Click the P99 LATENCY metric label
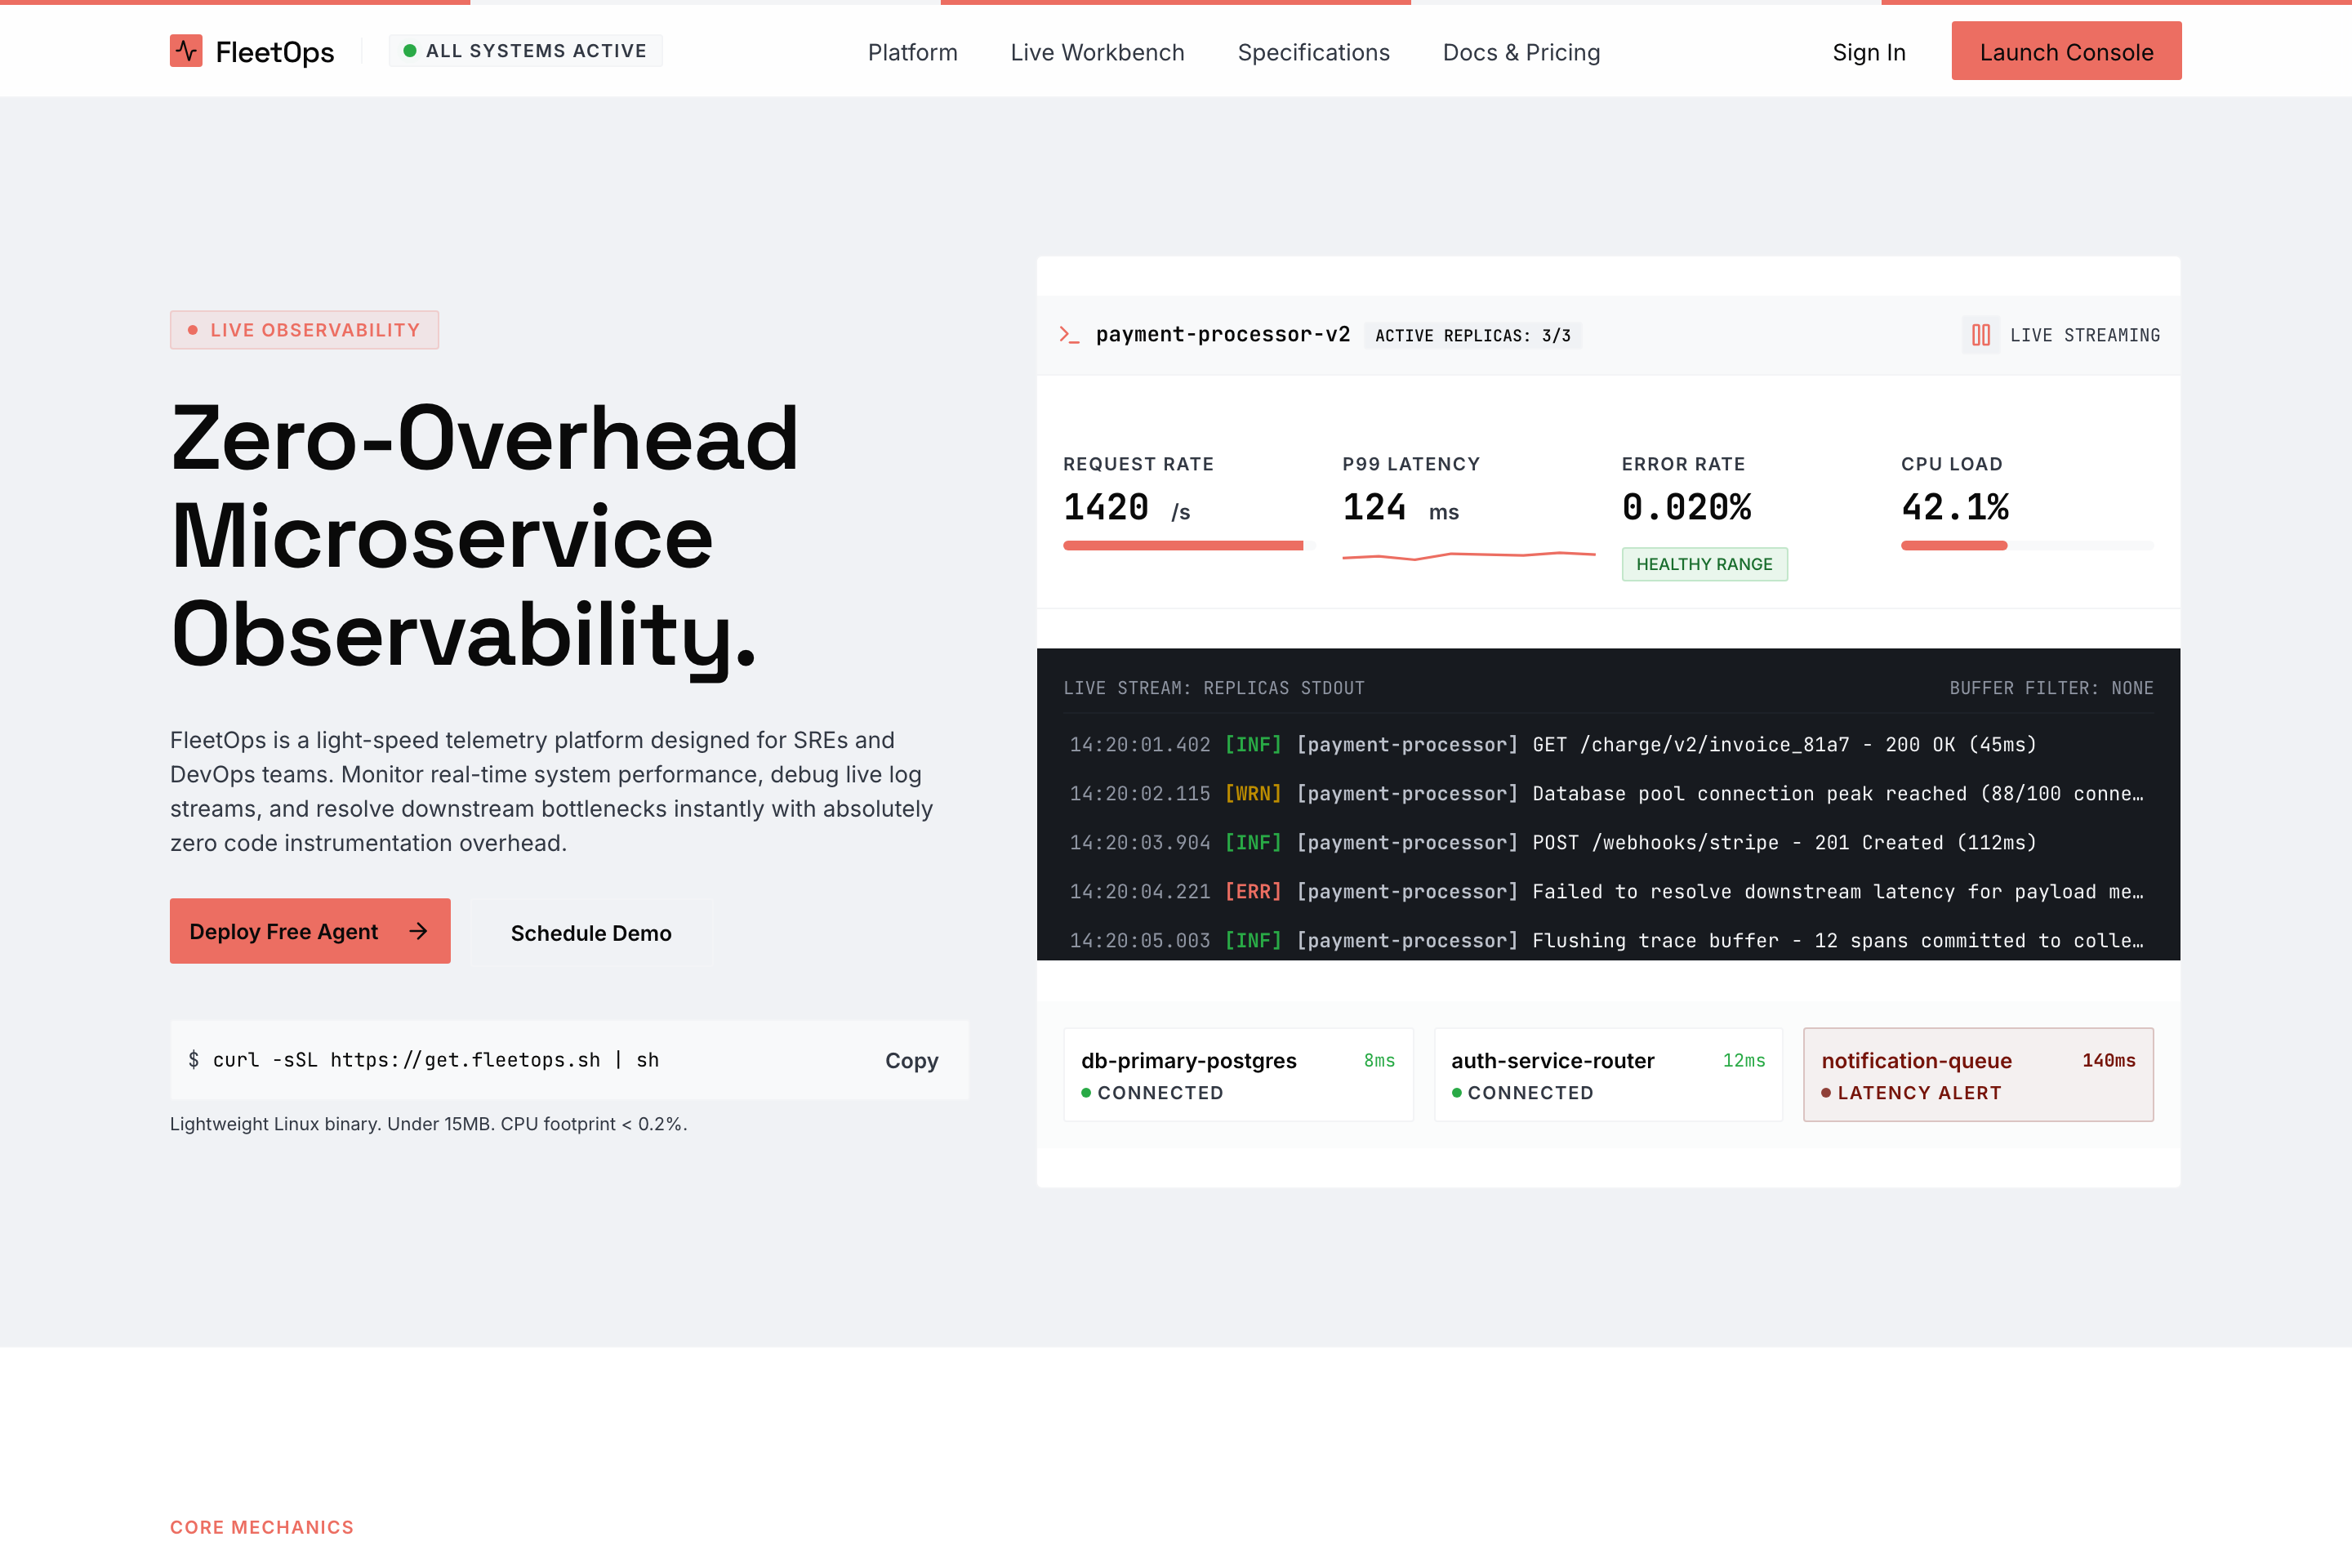2352x1568 pixels. click(x=1411, y=464)
